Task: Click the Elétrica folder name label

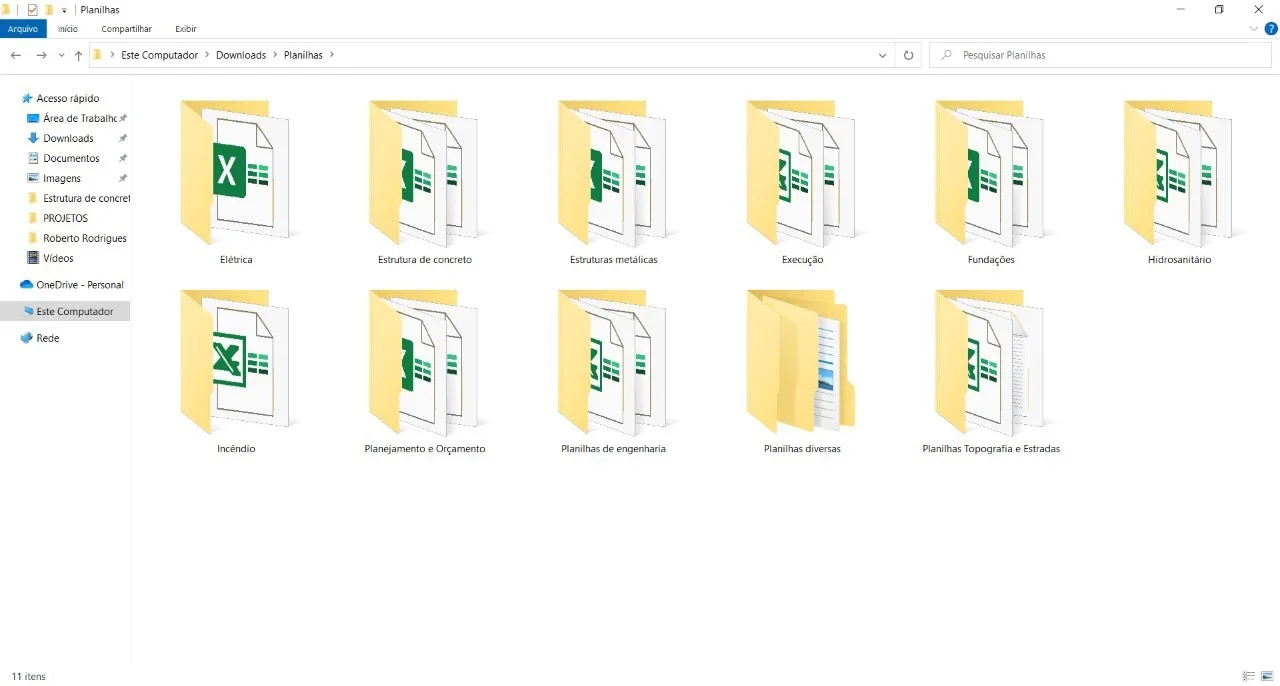Action: 236,259
